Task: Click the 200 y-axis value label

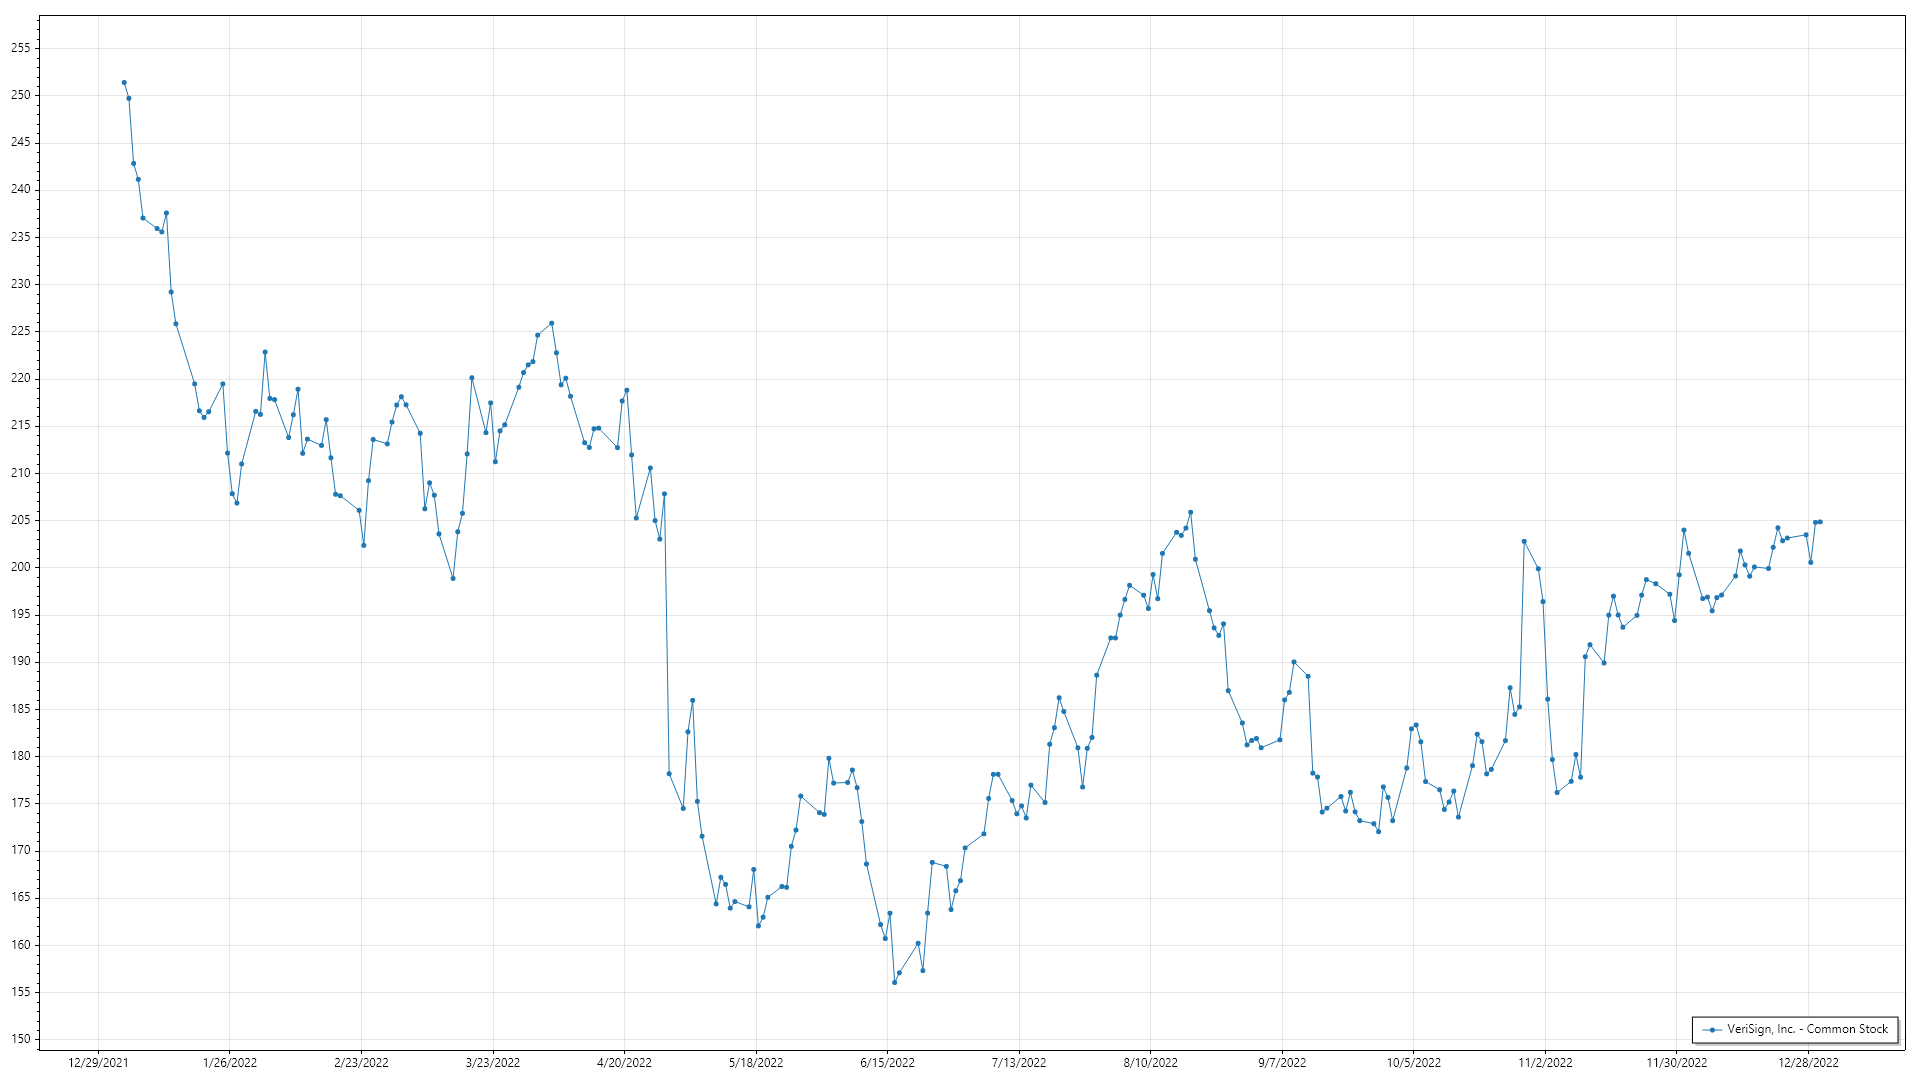Action: pyautogui.click(x=21, y=567)
